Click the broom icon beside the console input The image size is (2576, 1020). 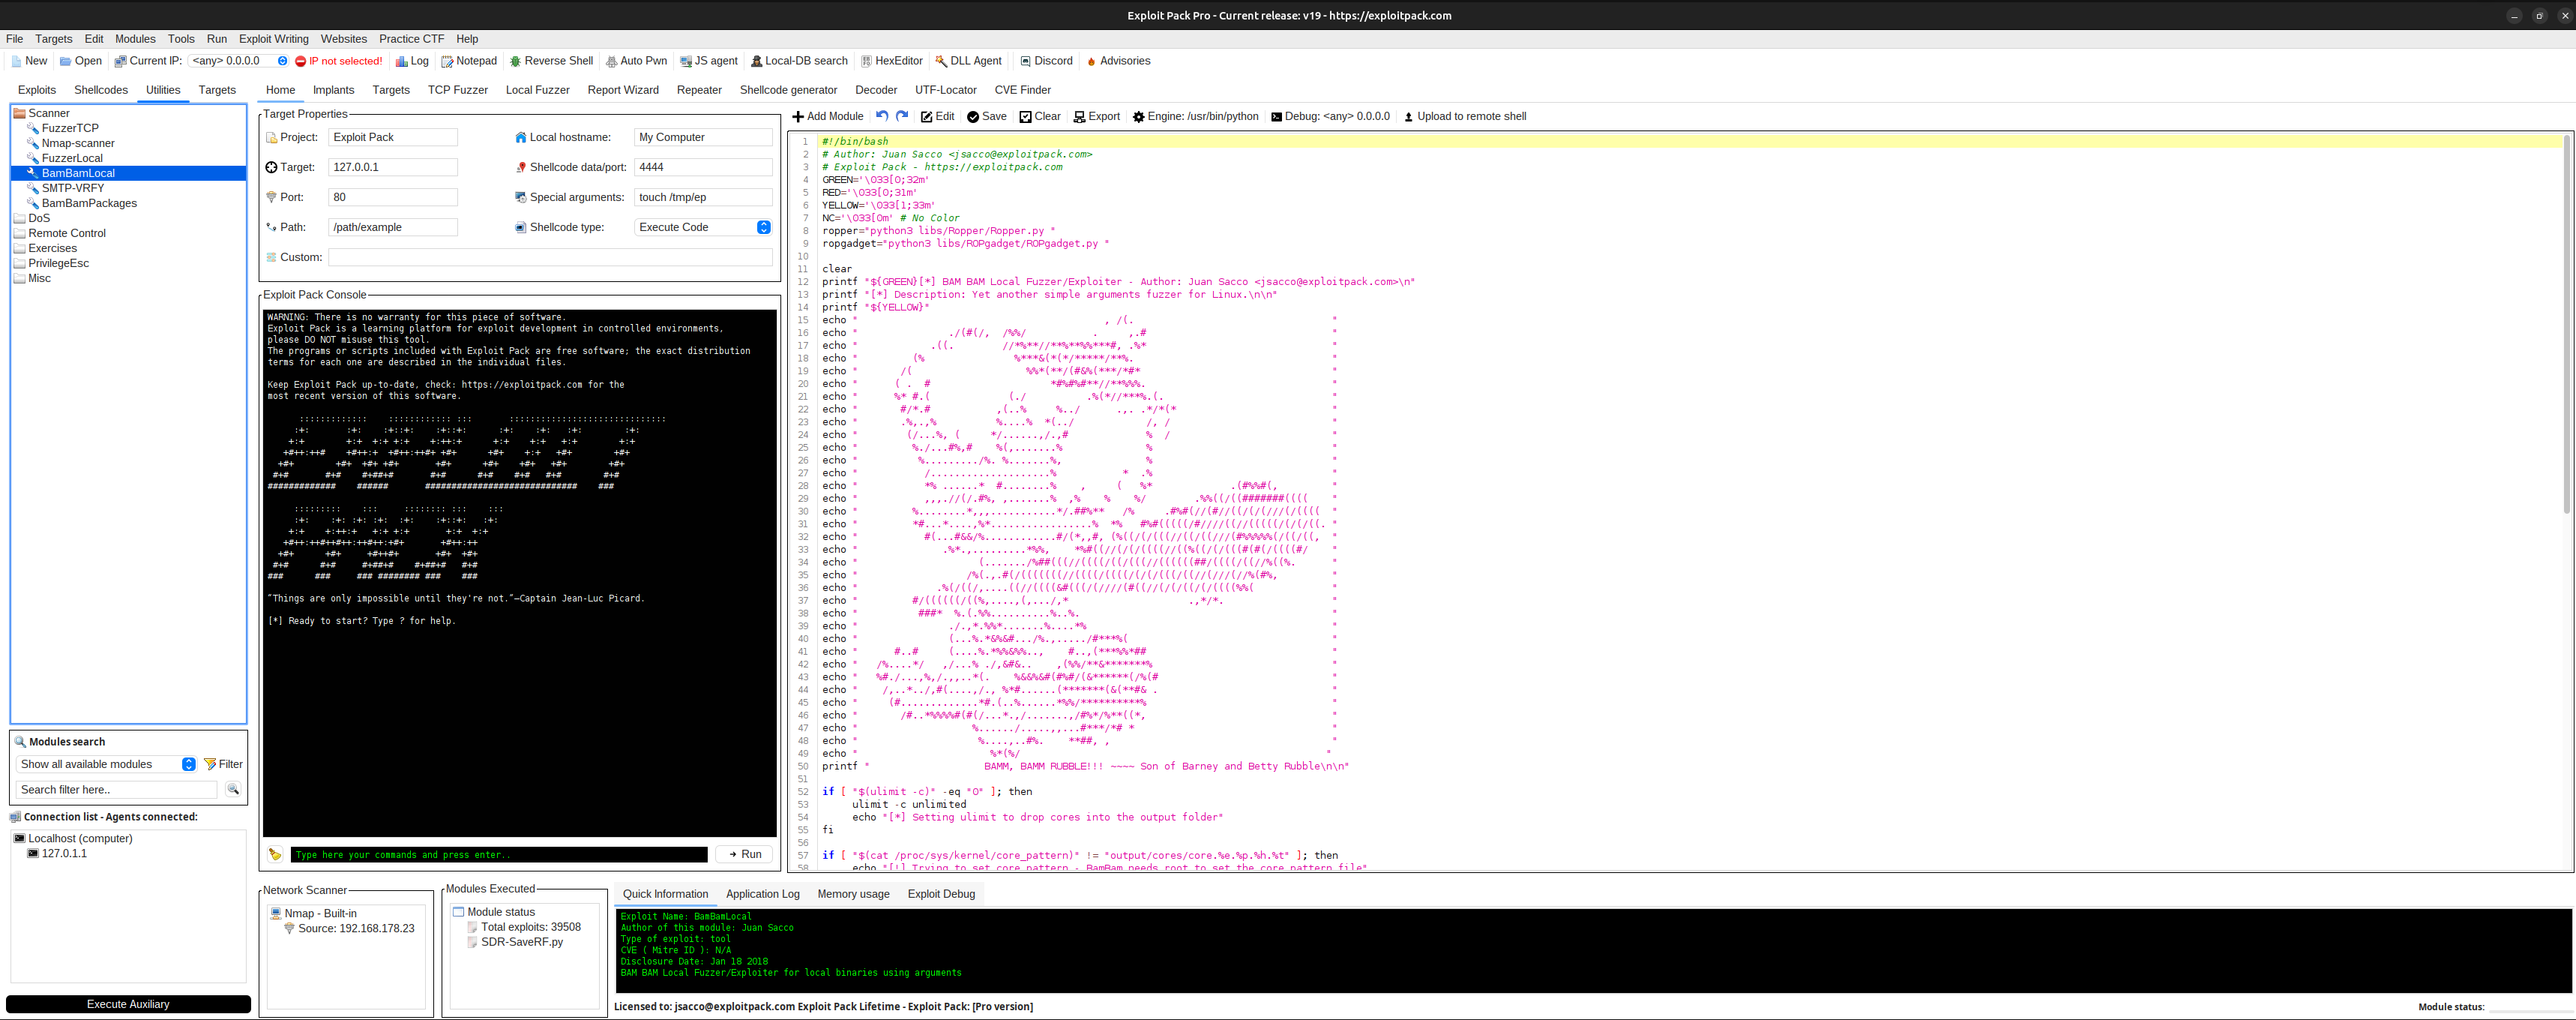(275, 854)
